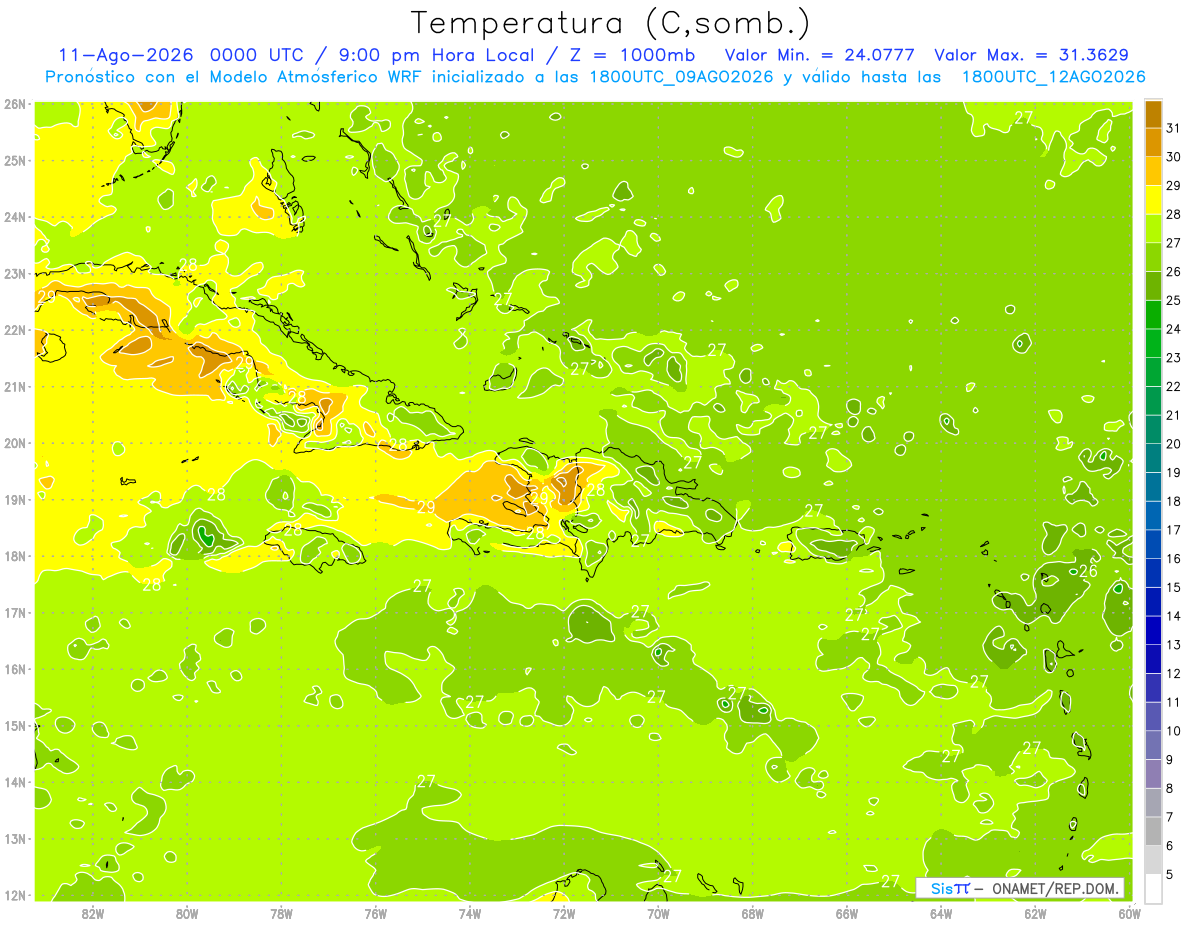Click the 19N latitude axis label
1200x927 pixels.
15,499
